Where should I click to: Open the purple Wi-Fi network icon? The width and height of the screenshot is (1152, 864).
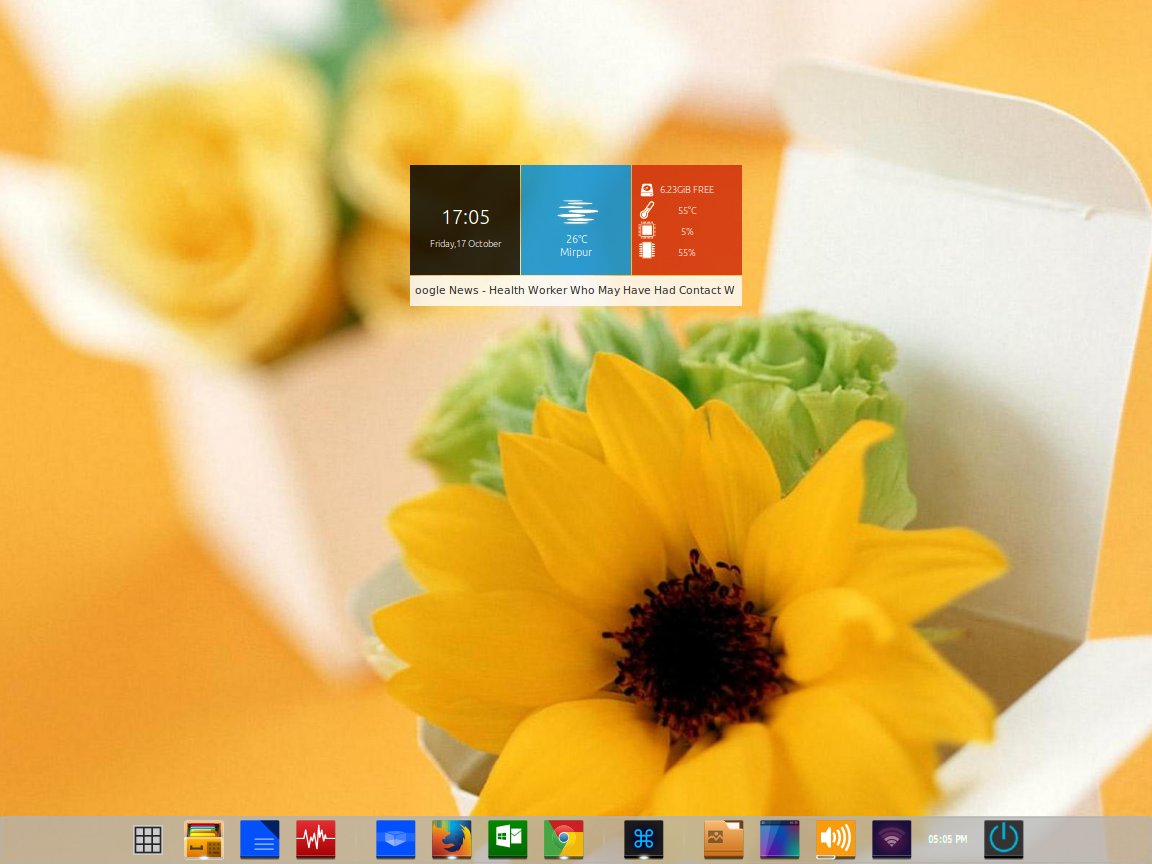click(x=891, y=839)
